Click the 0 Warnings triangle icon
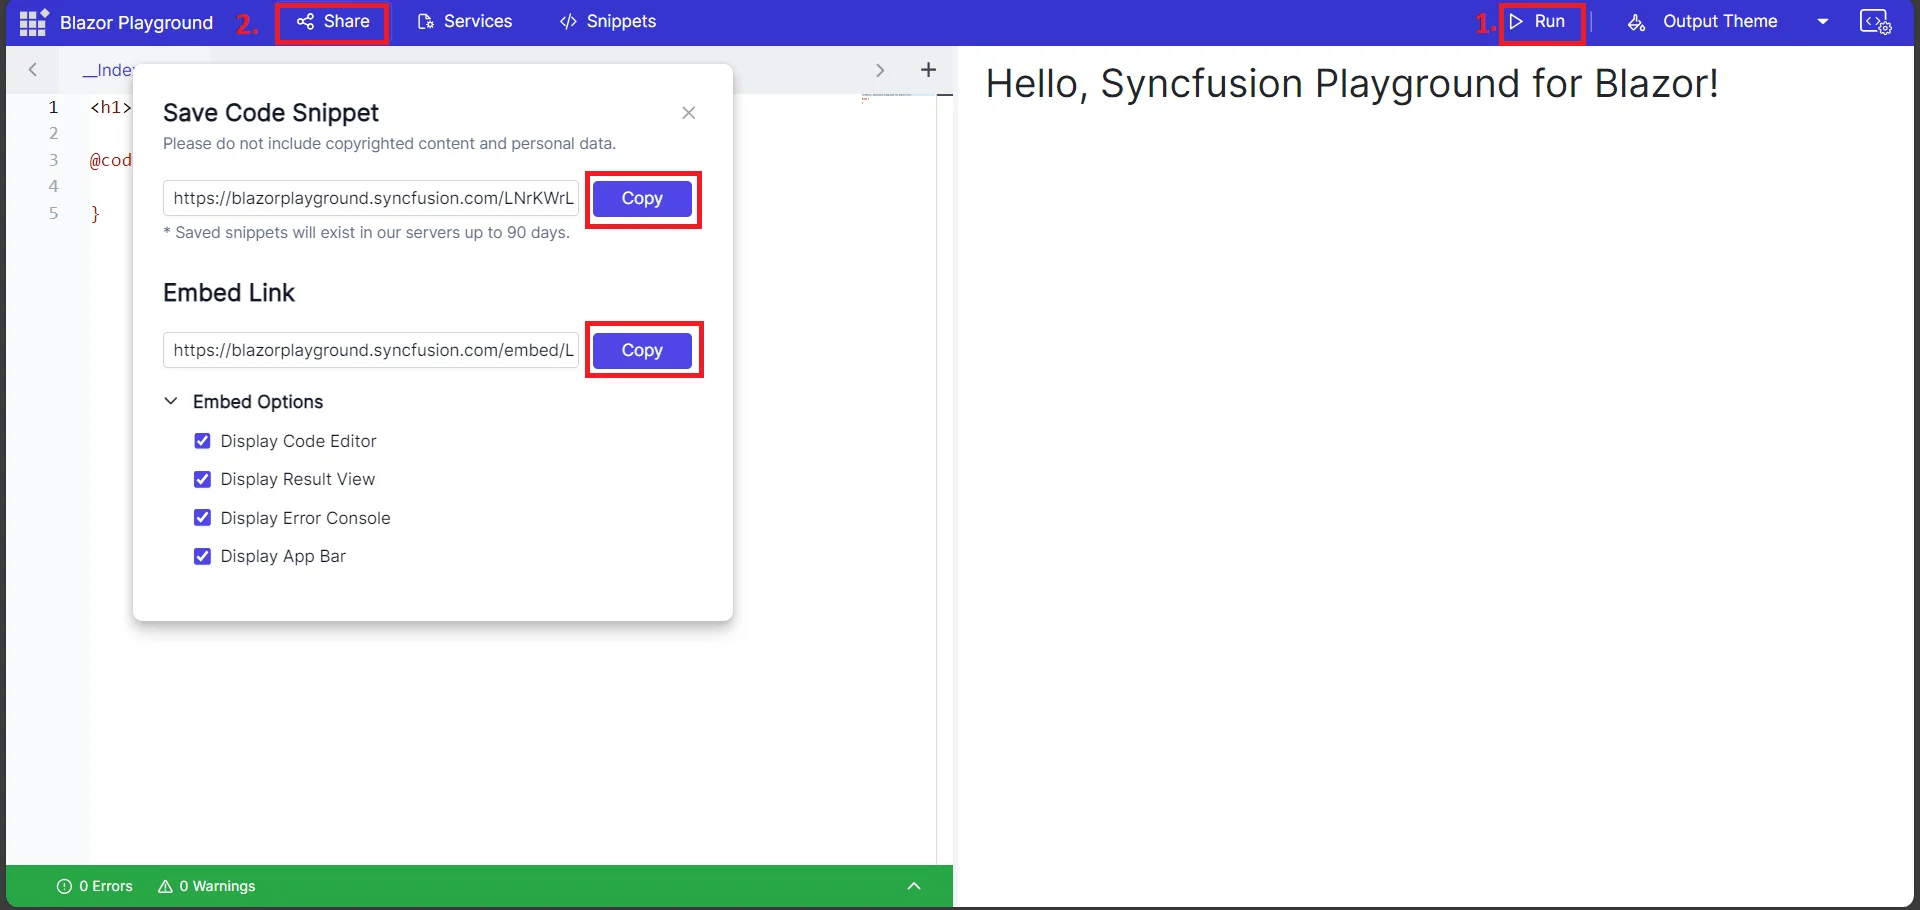This screenshot has height=910, width=1920. click(165, 886)
